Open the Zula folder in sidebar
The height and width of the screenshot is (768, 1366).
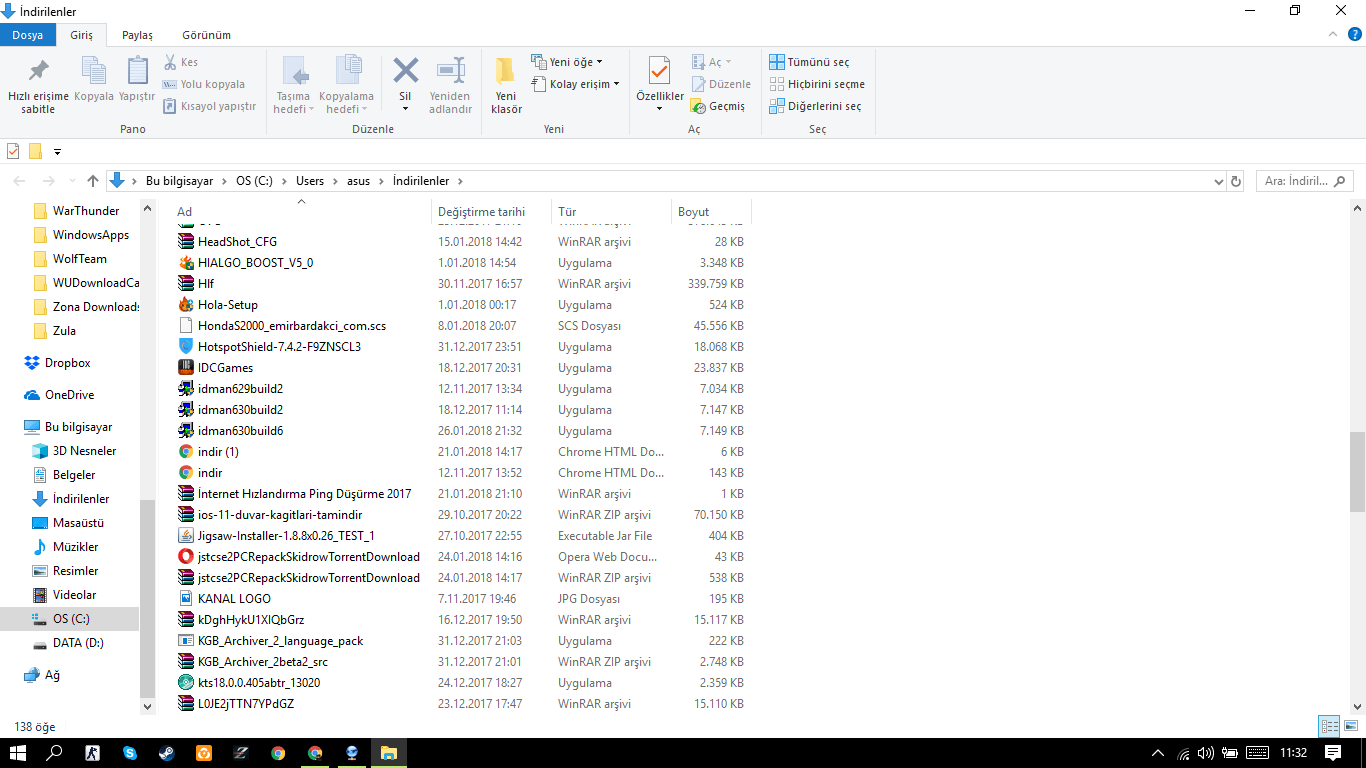point(64,331)
